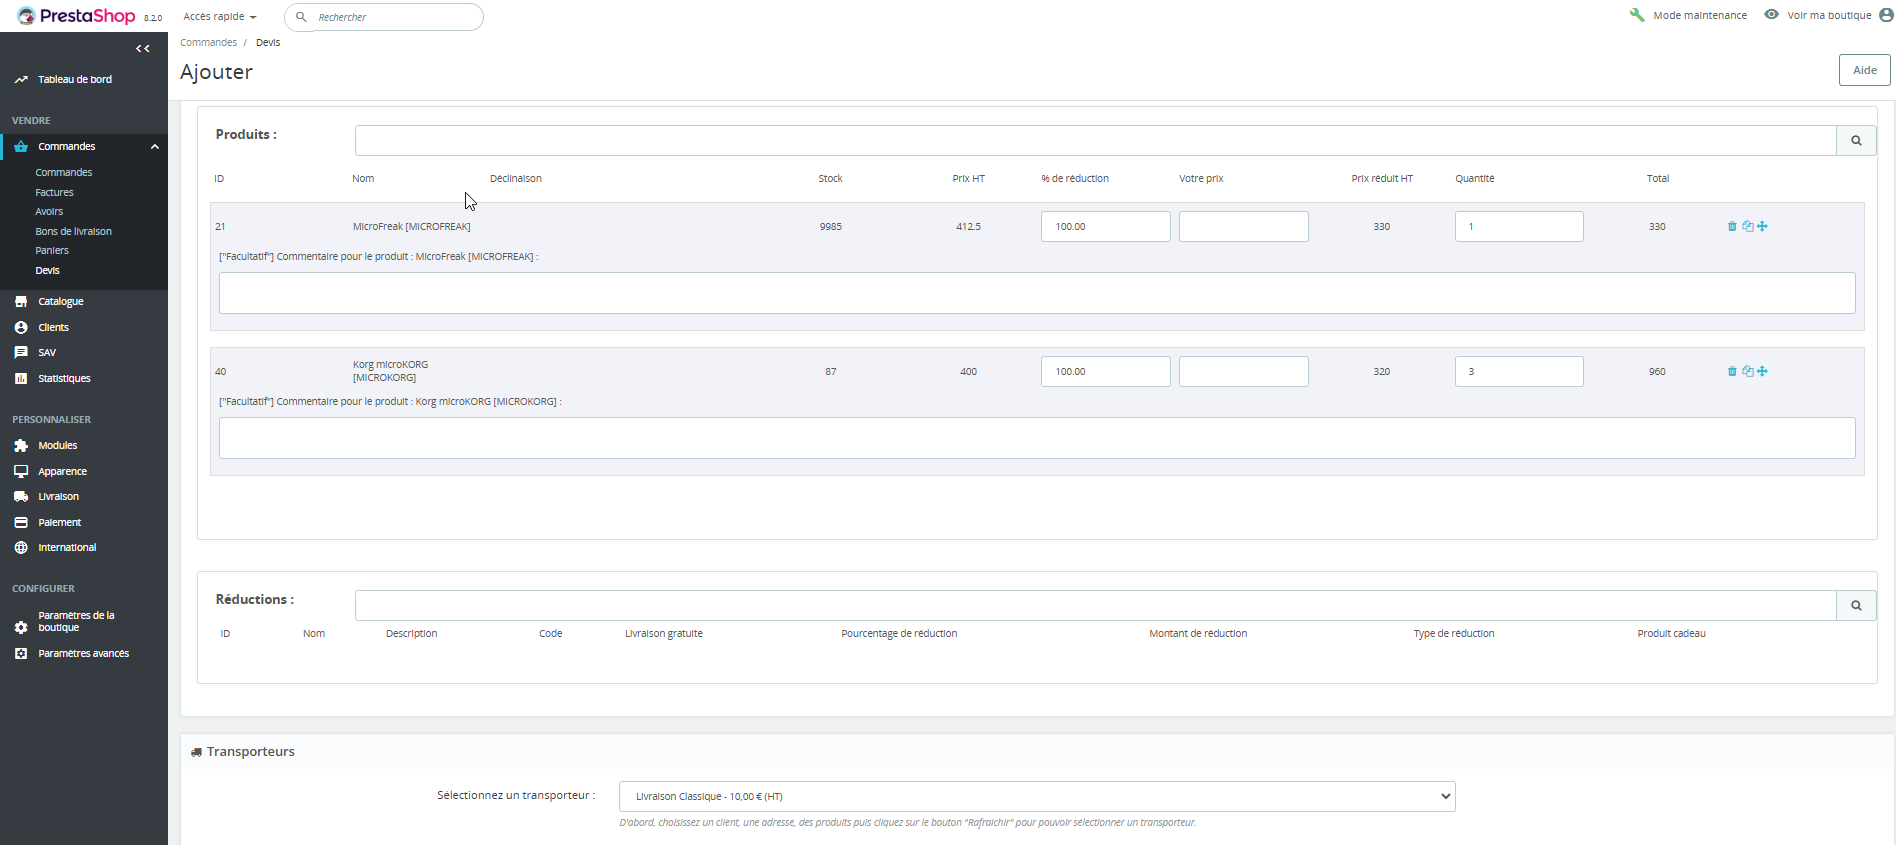The image size is (1896, 845).
Task: Duplicate the Korg microKORG product line
Action: 1747,372
